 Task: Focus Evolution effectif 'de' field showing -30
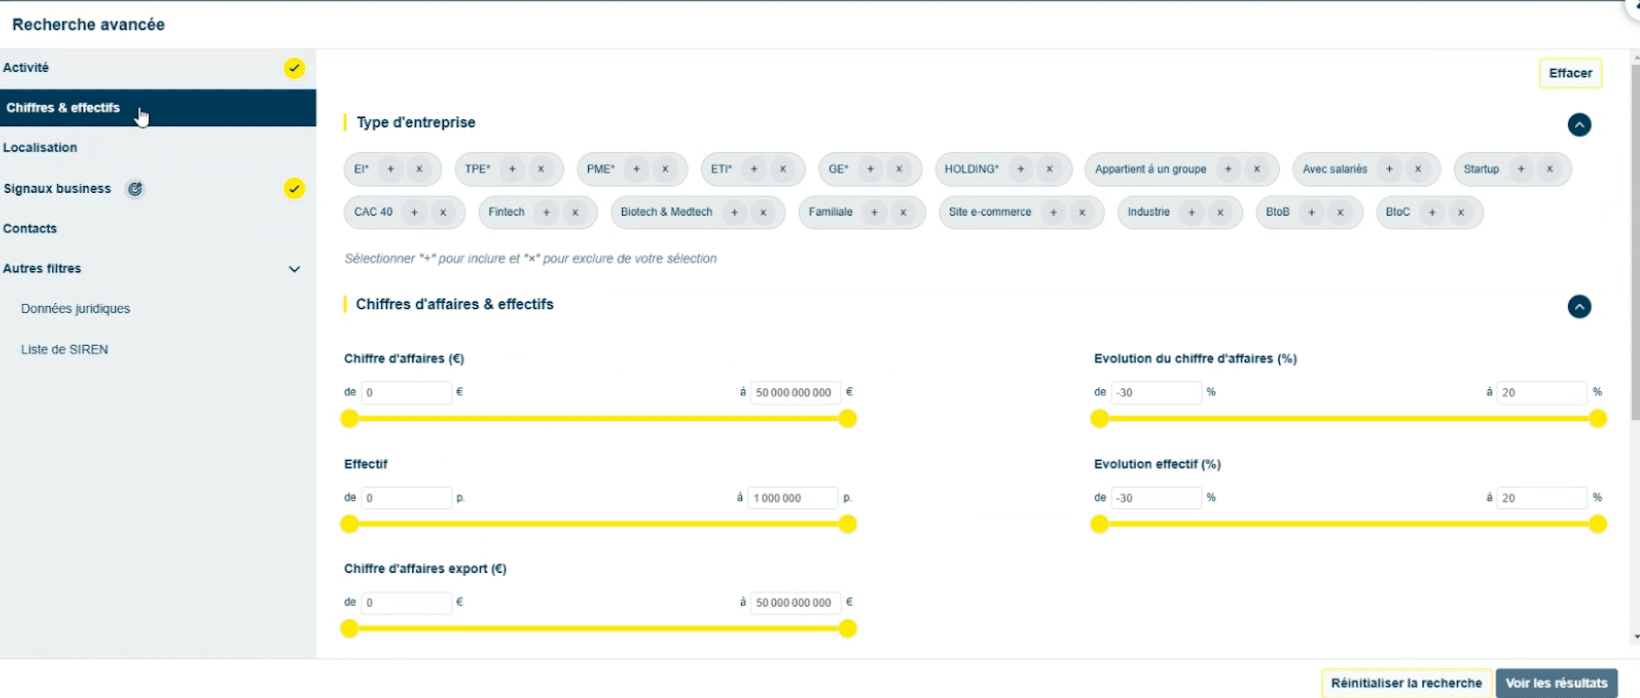click(1156, 498)
